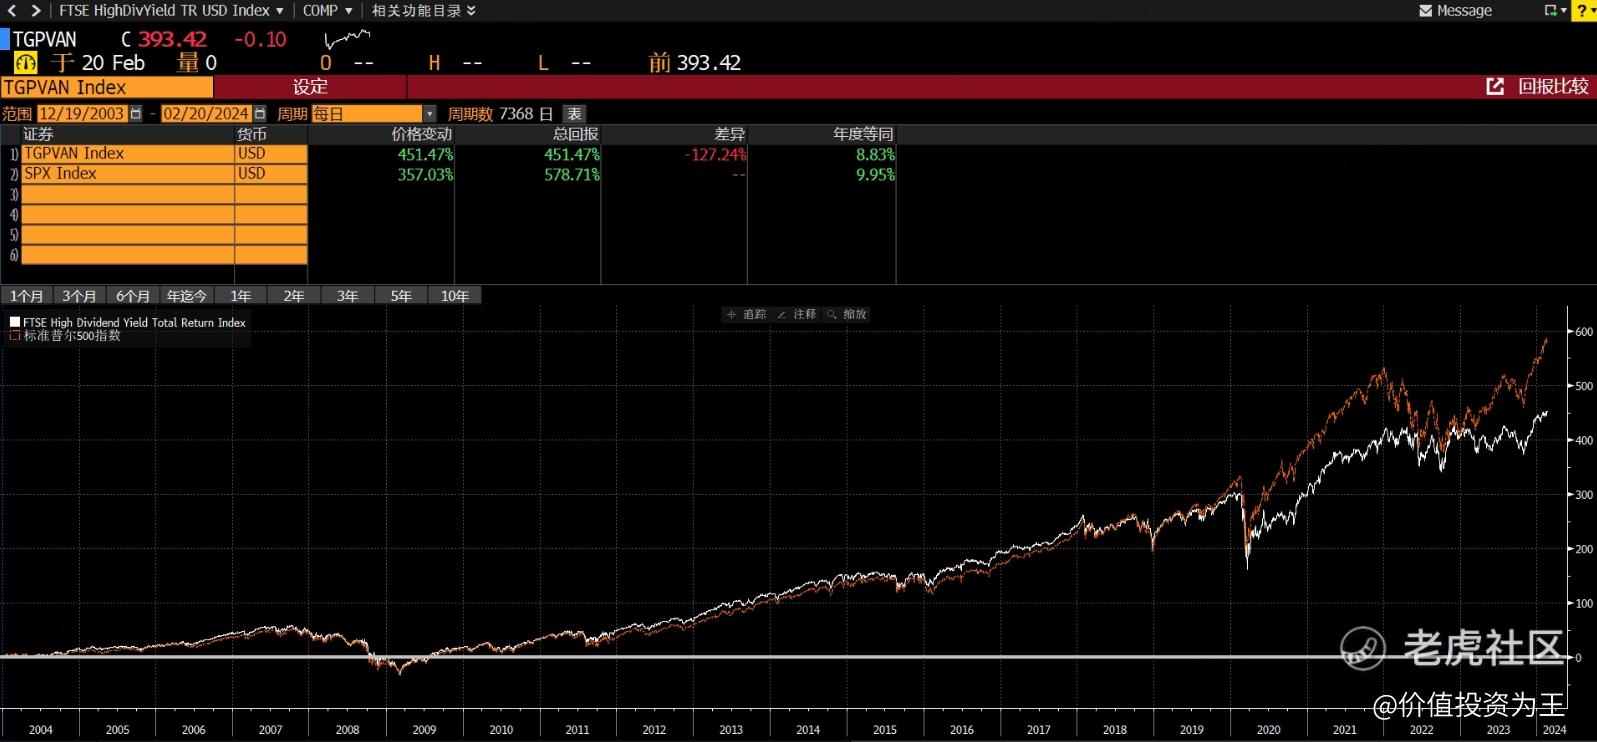Toggle FTSE High Dividend Yield legend box
Screen dimensions: 1597x742
[x=15, y=322]
